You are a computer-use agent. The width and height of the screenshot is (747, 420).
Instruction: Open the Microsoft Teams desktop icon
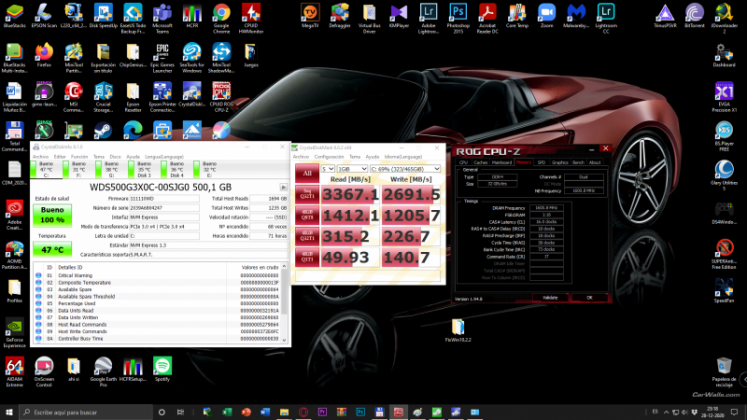pos(162,13)
